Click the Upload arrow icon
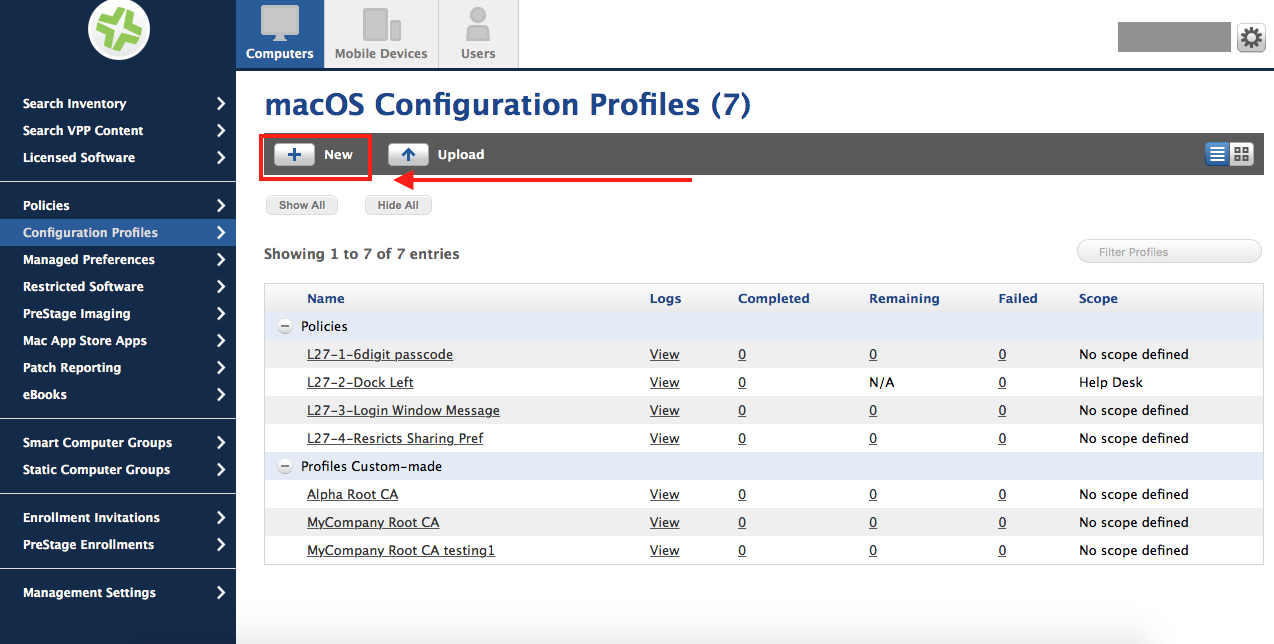This screenshot has width=1274, height=644. 408,155
